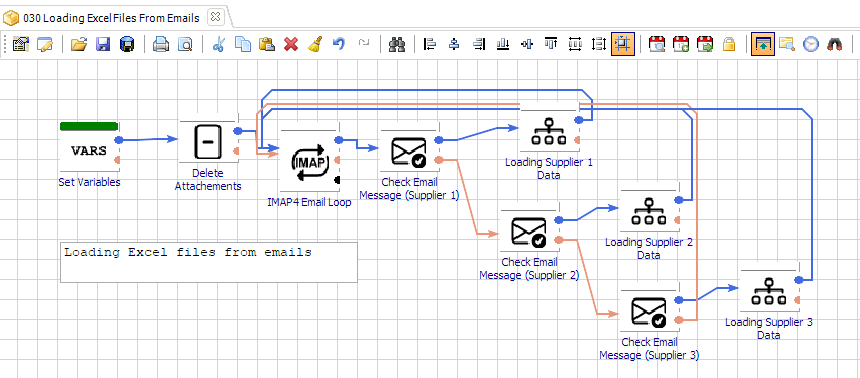Cut selection with scissors icon

(x=218, y=44)
